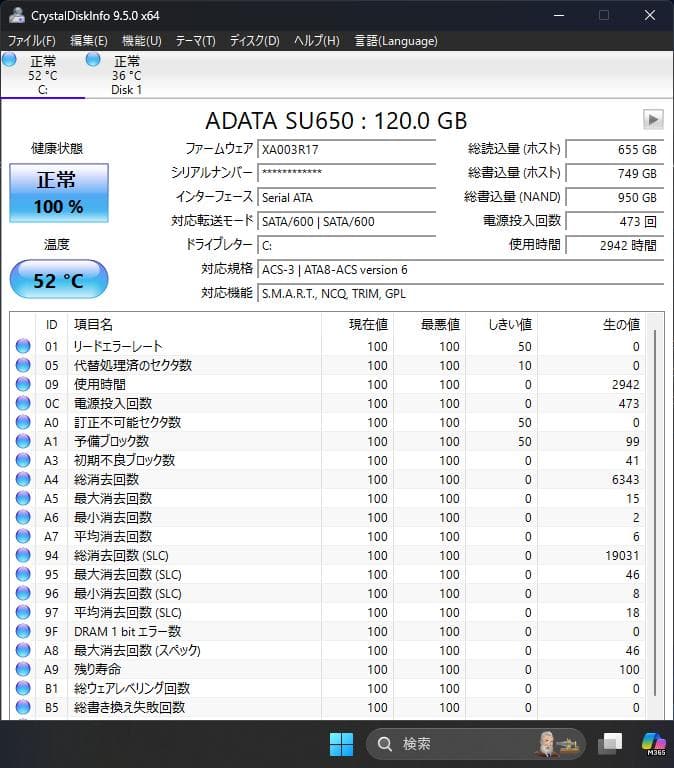674x768 pixels.
Task: Click the status orb for 94 総消去回数 (SLC)
Action: coord(23,555)
